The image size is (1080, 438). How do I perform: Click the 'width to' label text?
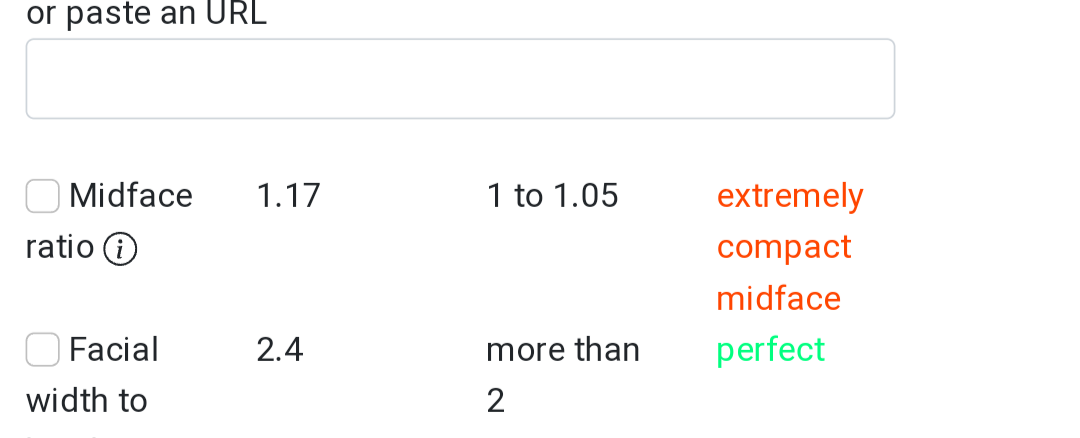(x=87, y=401)
